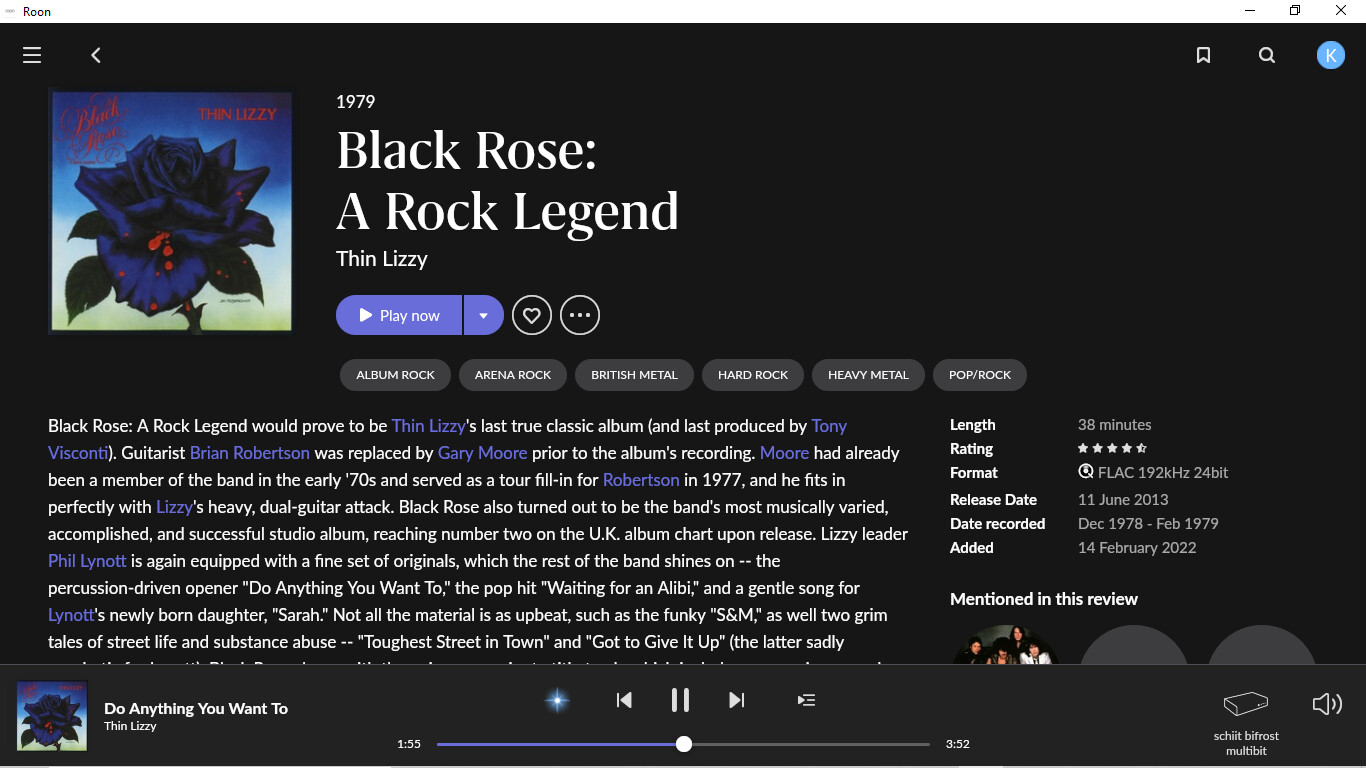Open Phil Lynott link in review
The width and height of the screenshot is (1366, 768).
point(87,561)
